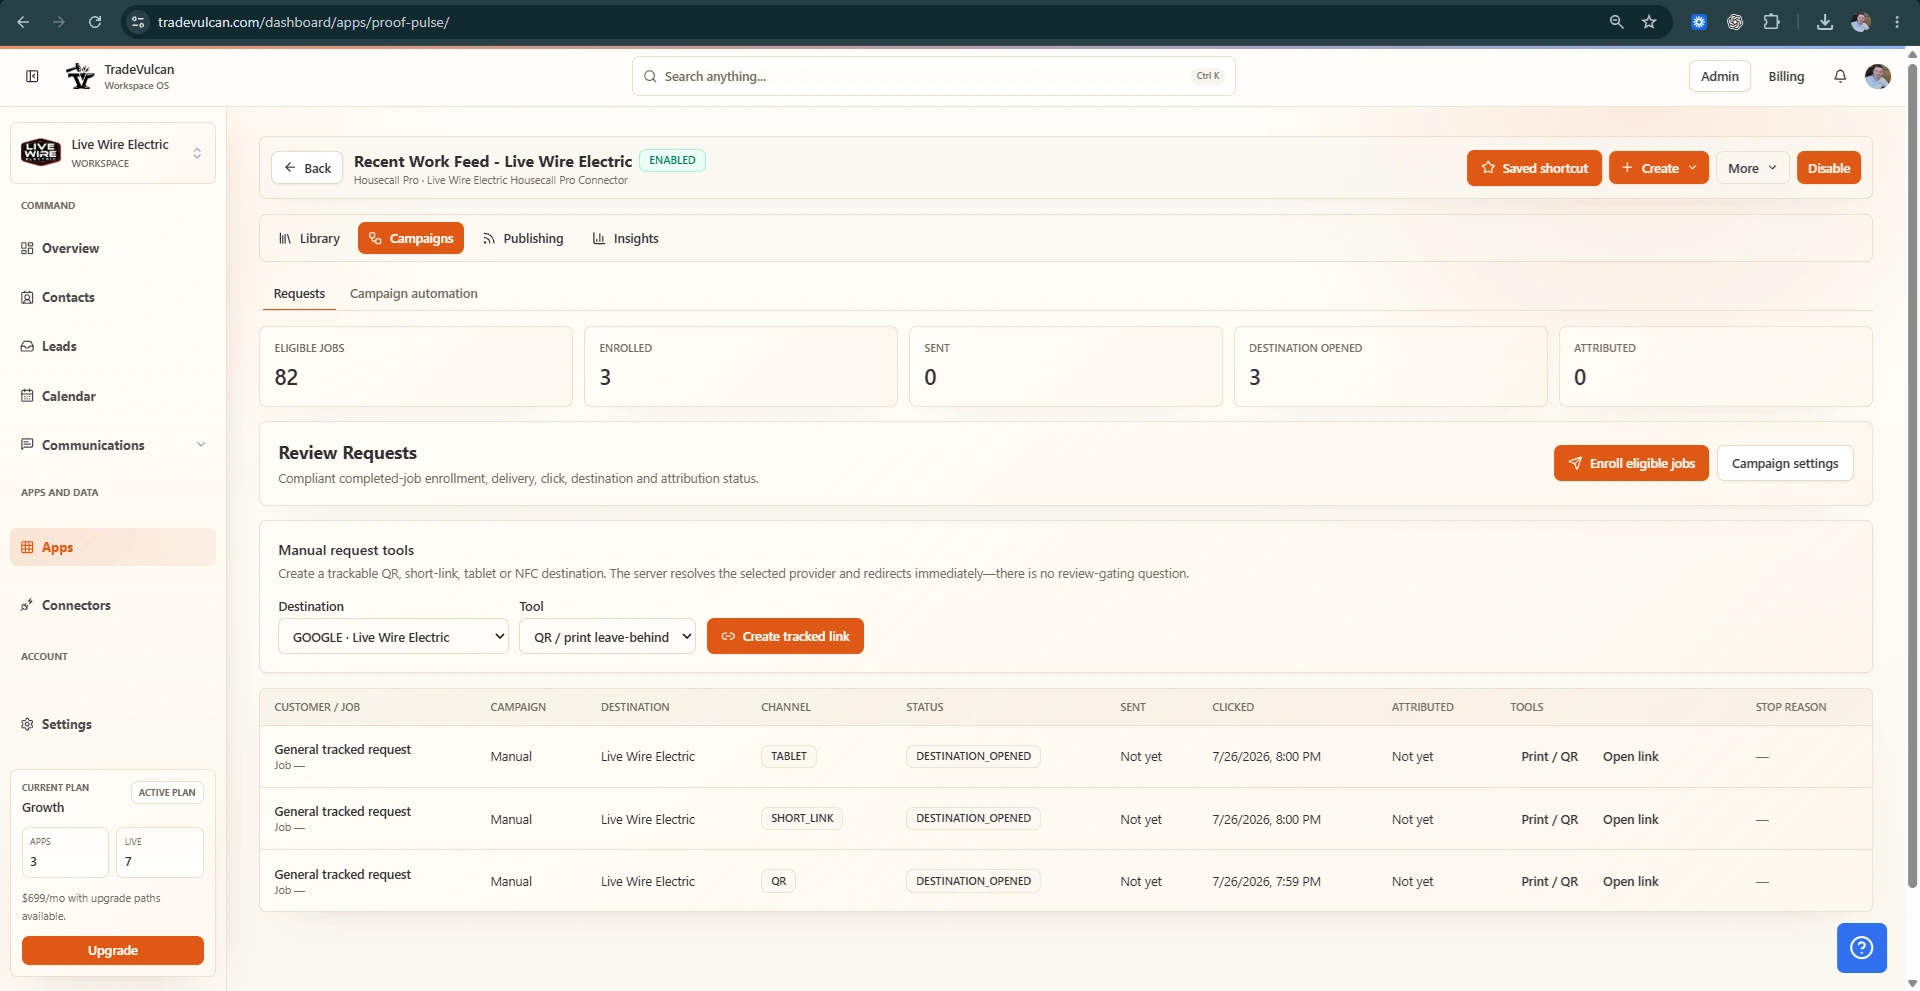This screenshot has height=991, width=1920.
Task: Click the TABLET channel badge
Action: (x=788, y=756)
